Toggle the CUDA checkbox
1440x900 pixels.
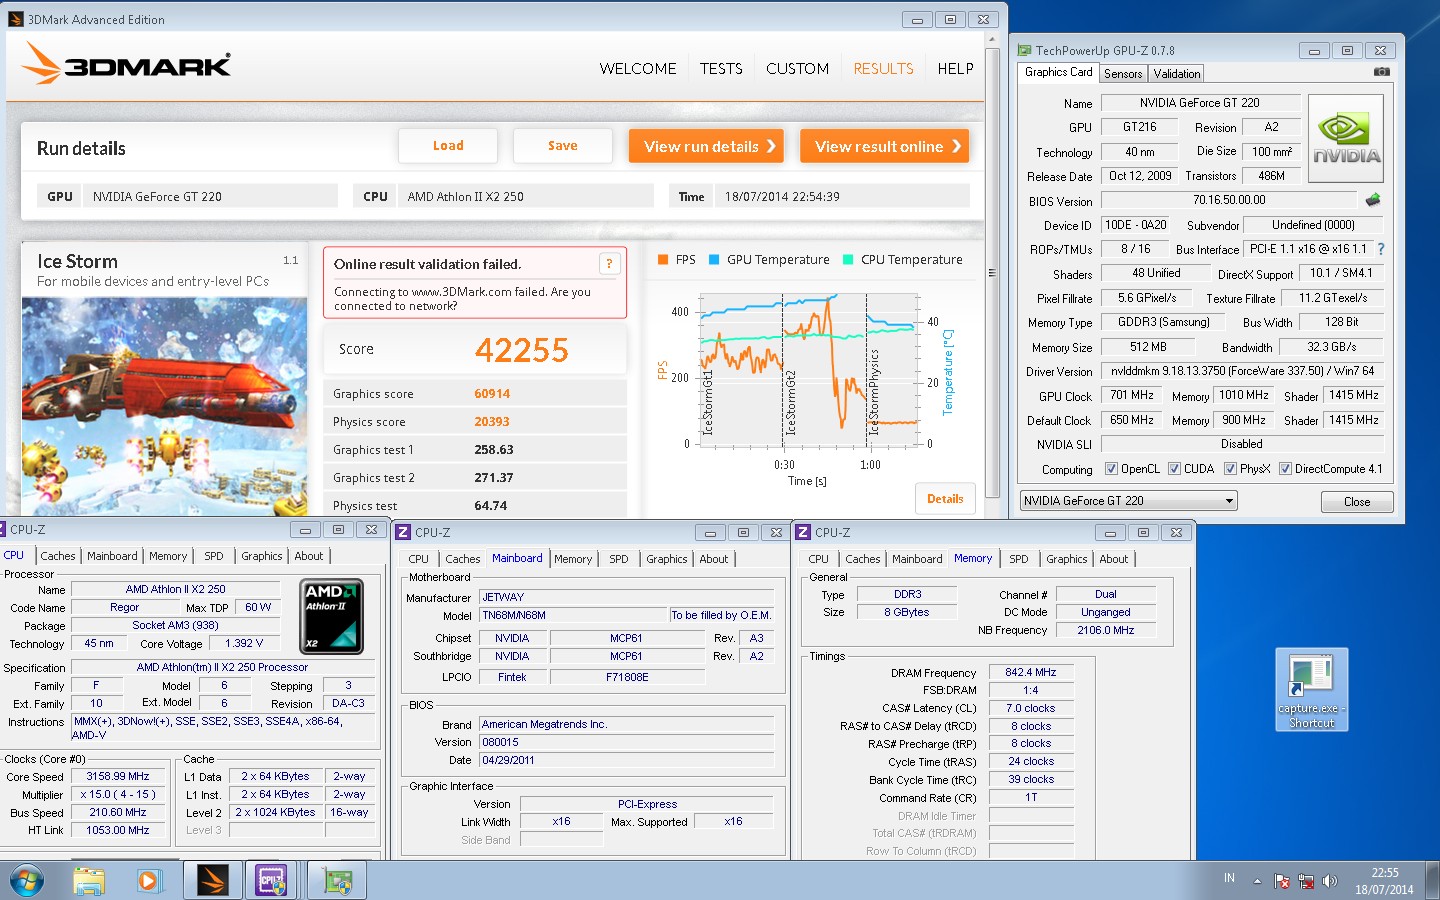pyautogui.click(x=1174, y=469)
